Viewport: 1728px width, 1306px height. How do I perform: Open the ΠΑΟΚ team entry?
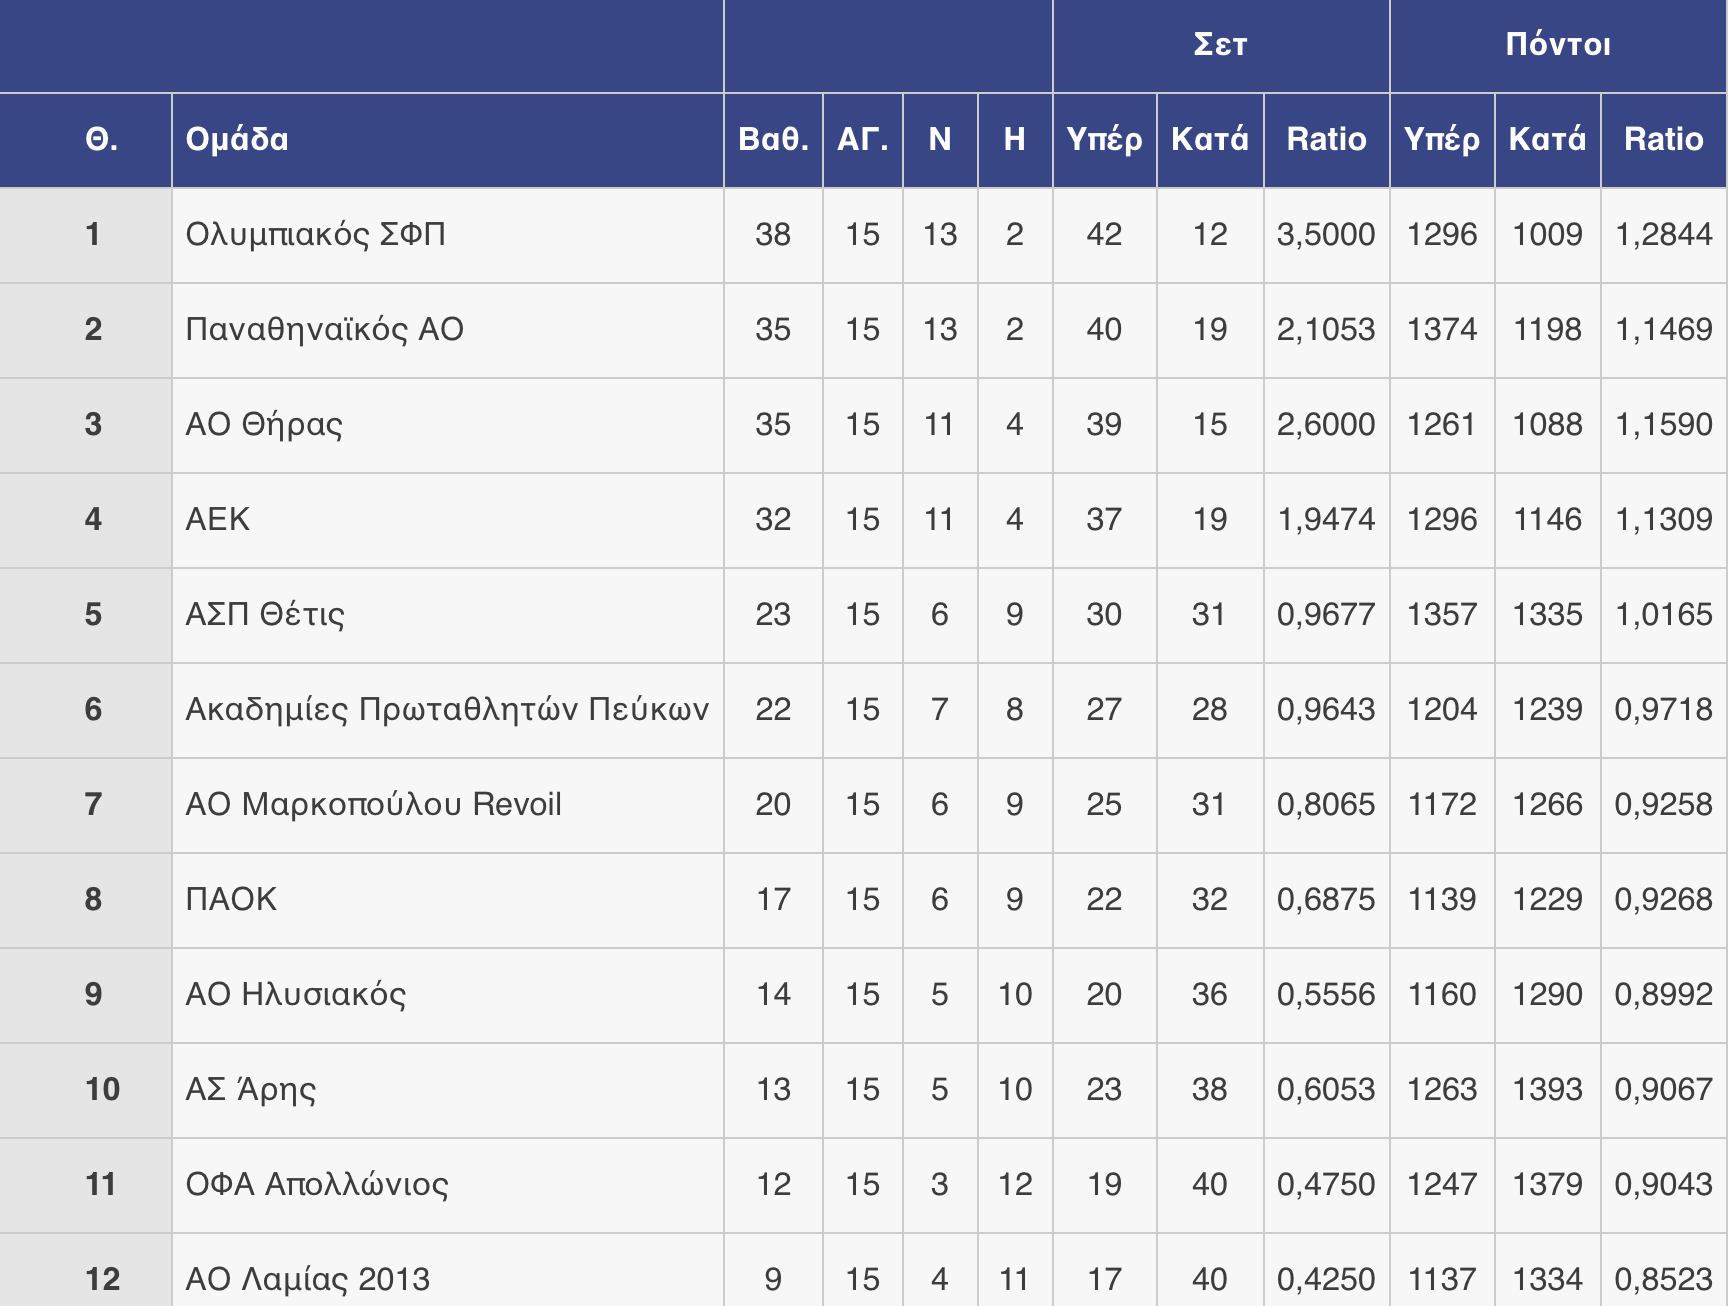231,899
